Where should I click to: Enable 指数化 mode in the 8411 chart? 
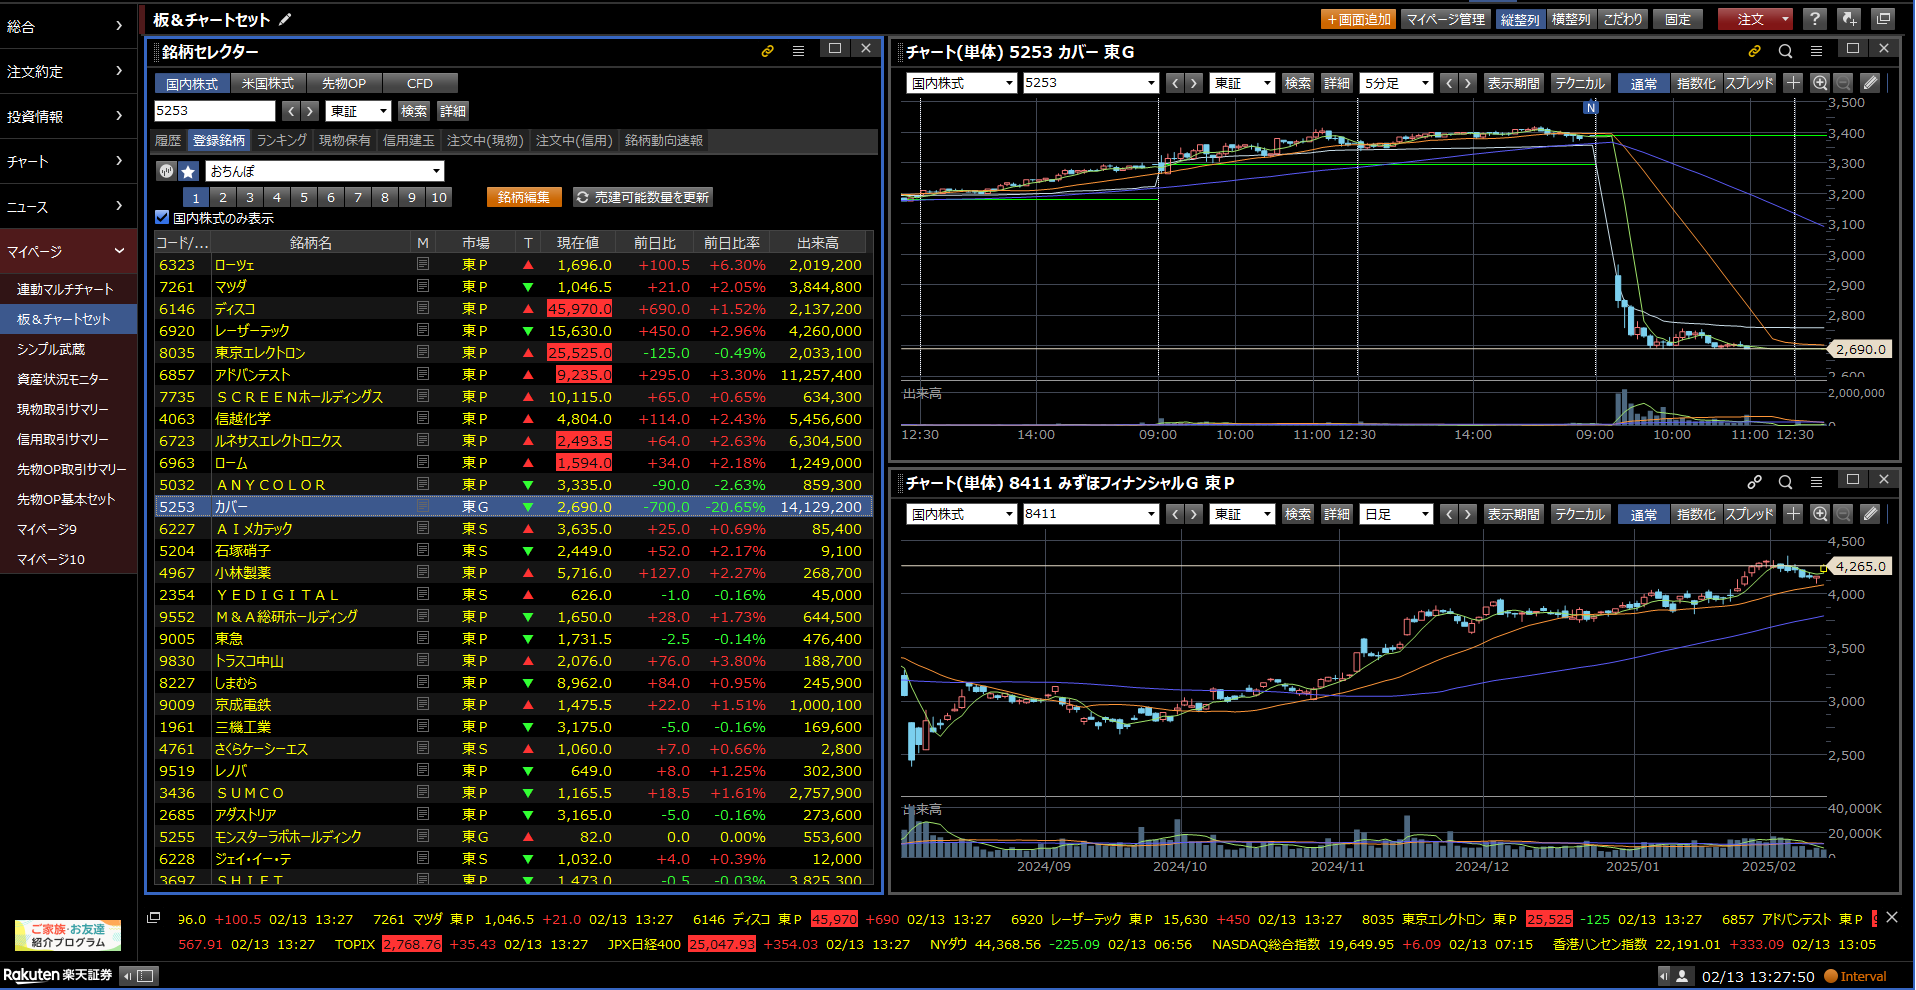tap(1696, 514)
